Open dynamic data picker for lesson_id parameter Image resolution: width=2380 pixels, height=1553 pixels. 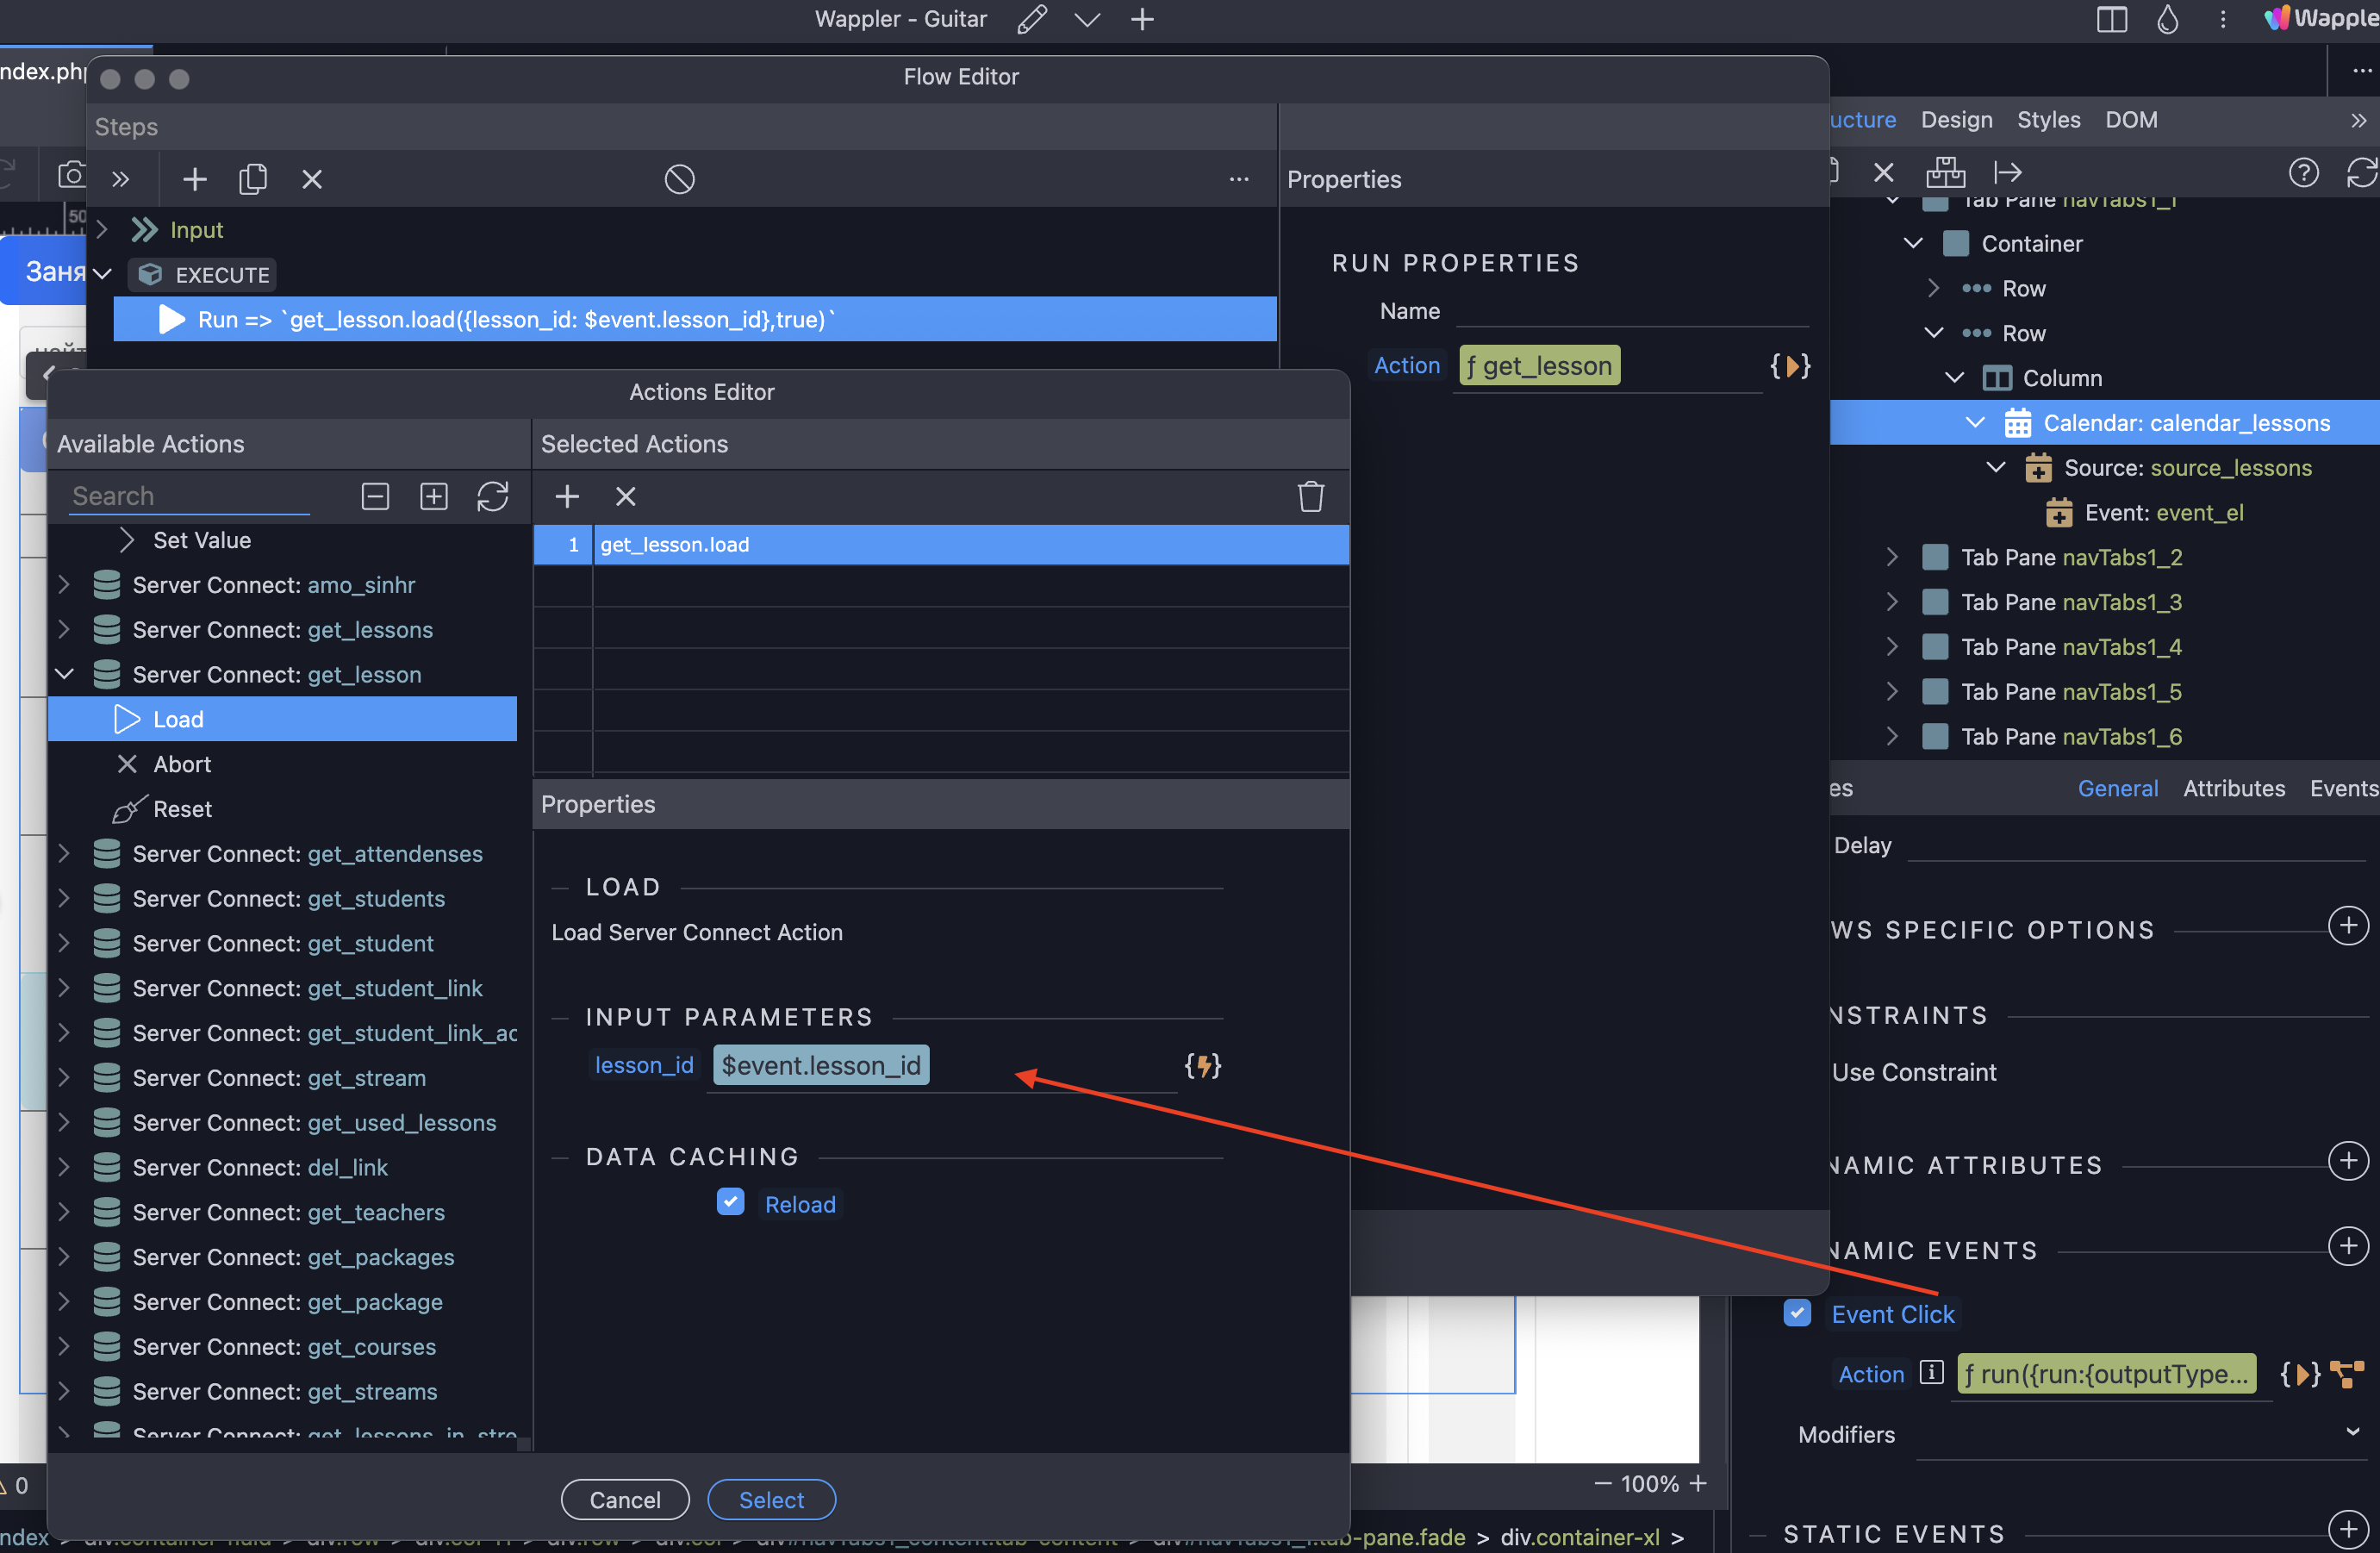tap(1202, 1065)
